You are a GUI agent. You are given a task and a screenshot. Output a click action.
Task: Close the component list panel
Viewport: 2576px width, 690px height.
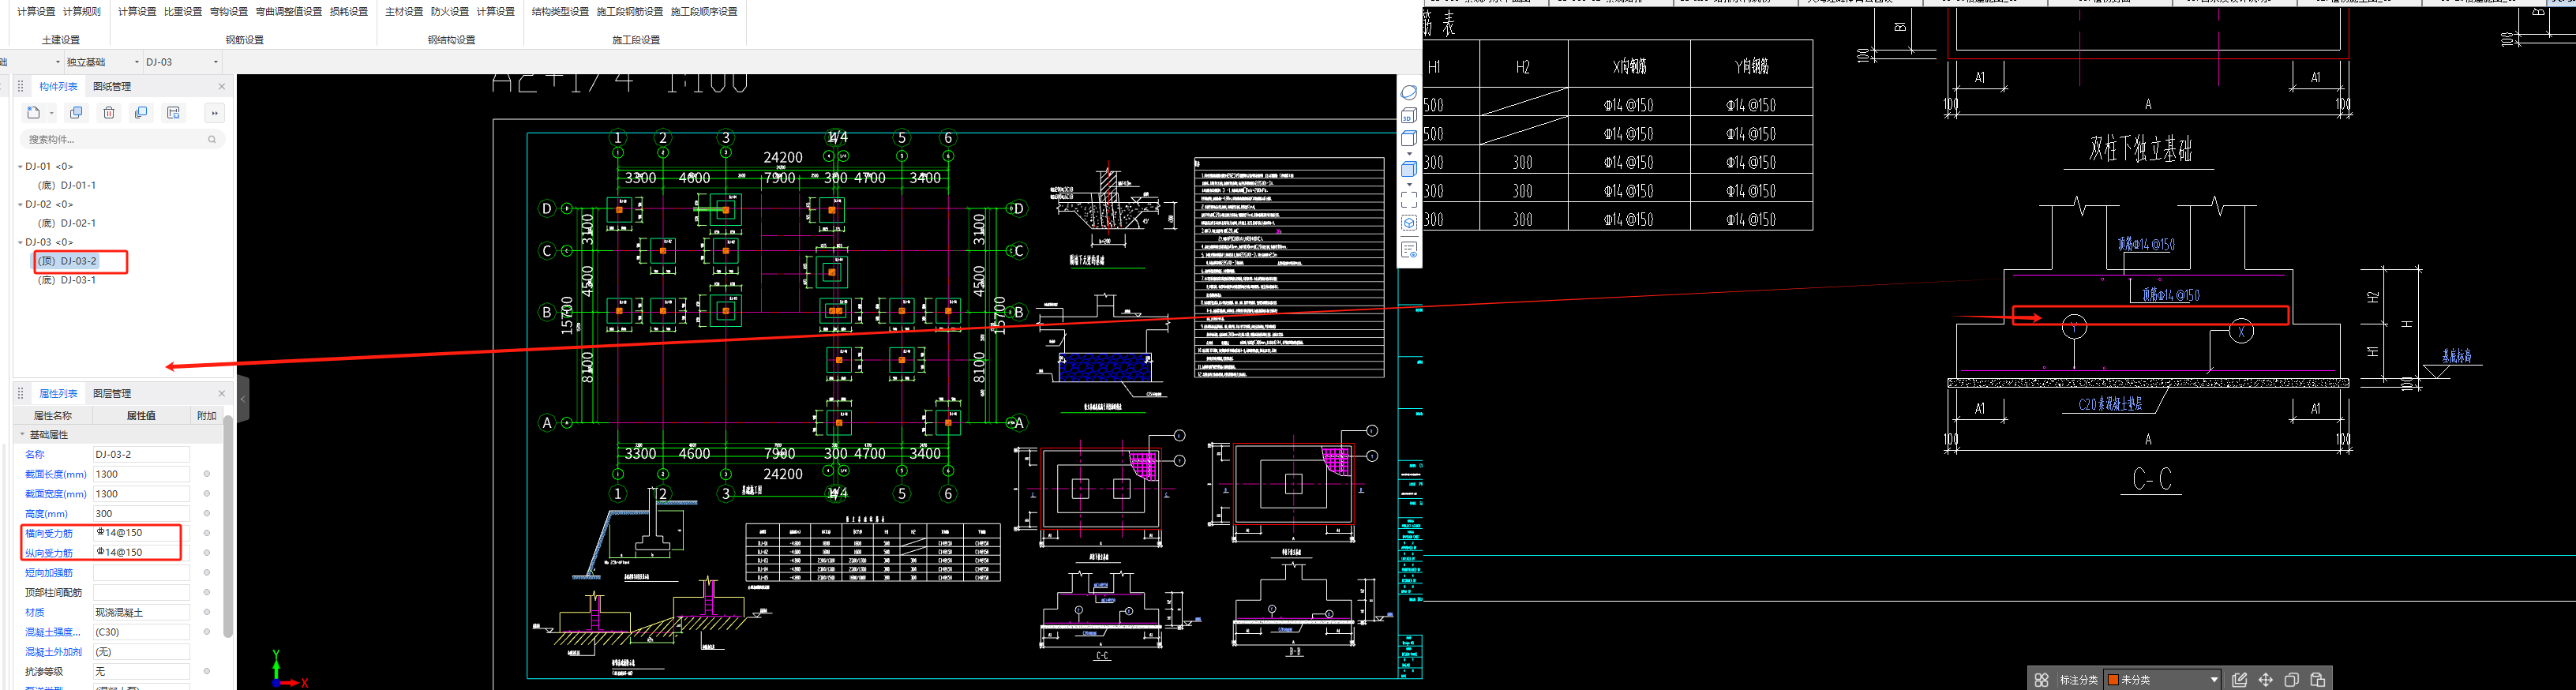click(x=222, y=87)
